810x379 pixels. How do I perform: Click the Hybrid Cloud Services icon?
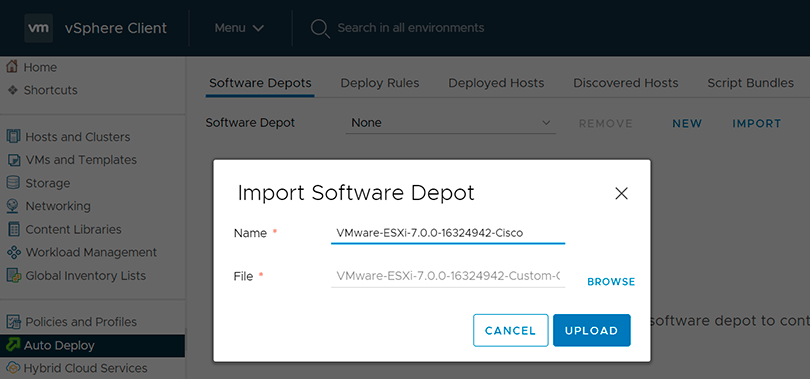pos(13,368)
